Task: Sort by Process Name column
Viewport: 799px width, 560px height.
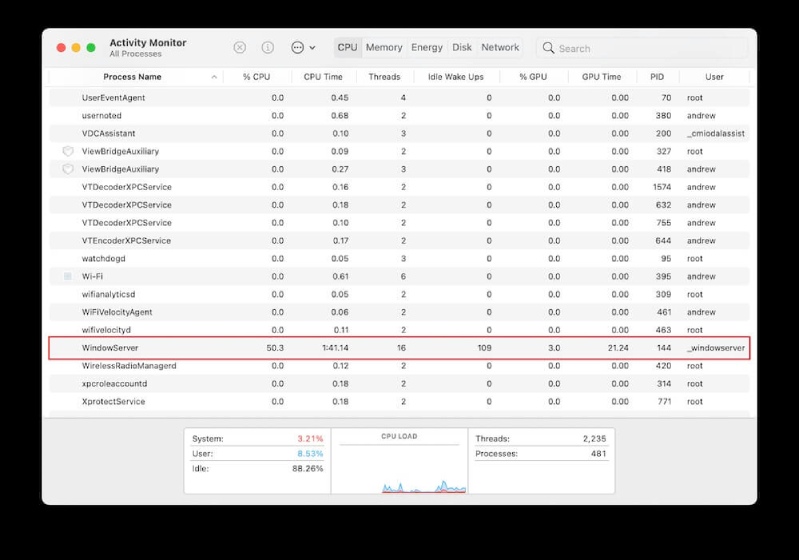Action: pyautogui.click(x=132, y=77)
